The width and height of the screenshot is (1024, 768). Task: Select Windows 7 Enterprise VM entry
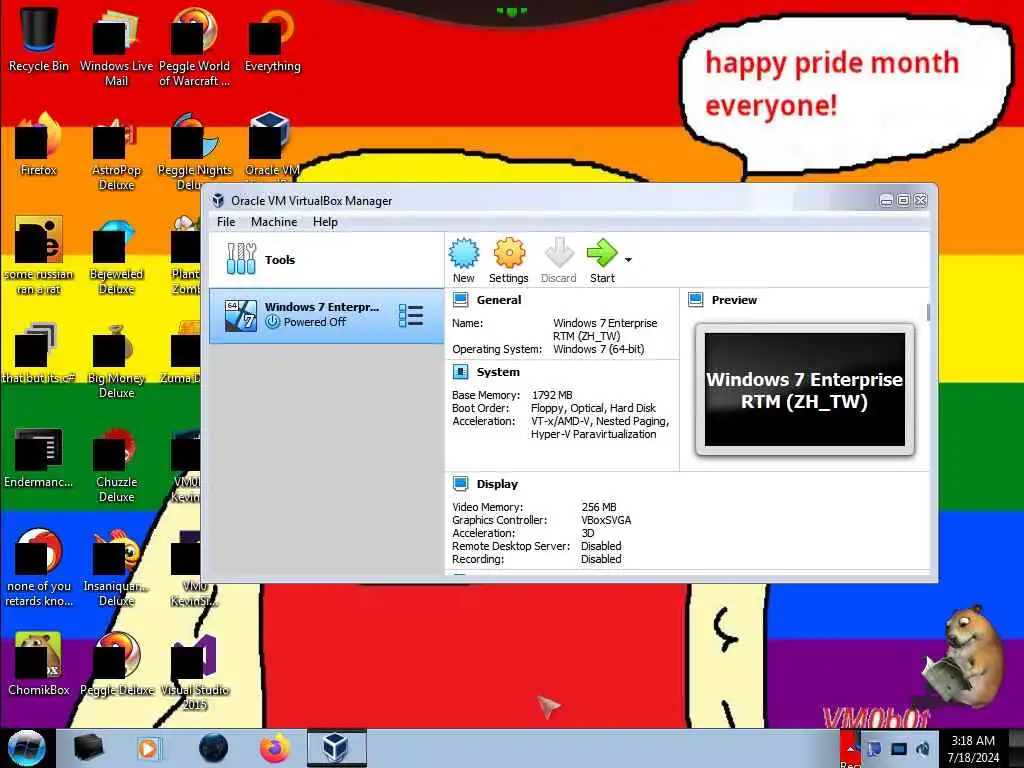[x=326, y=315]
